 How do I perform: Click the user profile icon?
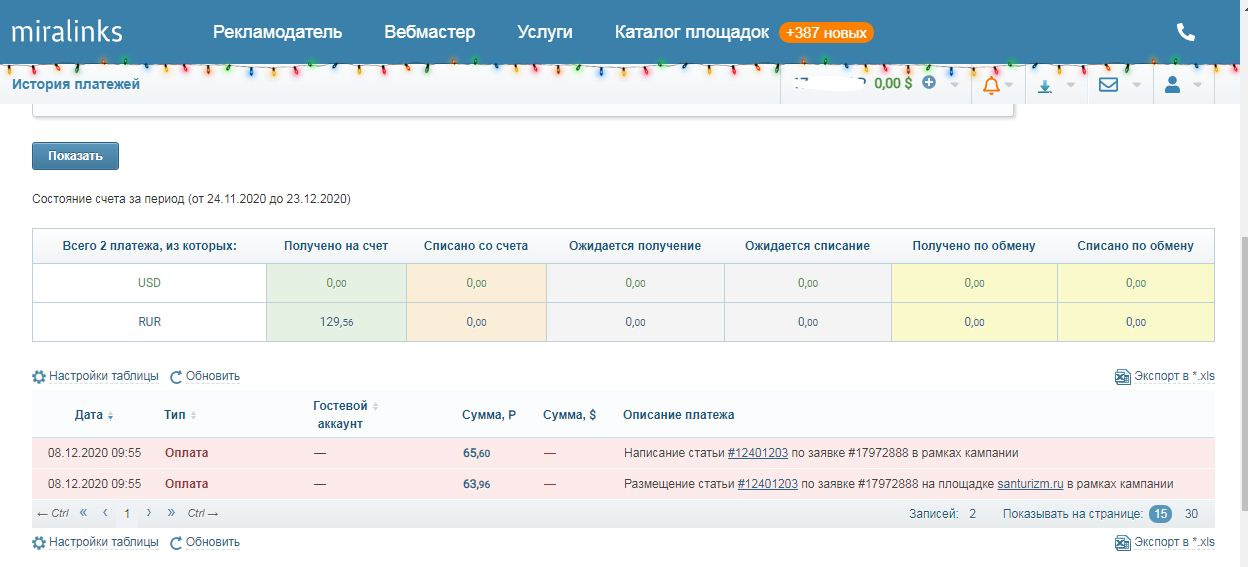pyautogui.click(x=1173, y=85)
